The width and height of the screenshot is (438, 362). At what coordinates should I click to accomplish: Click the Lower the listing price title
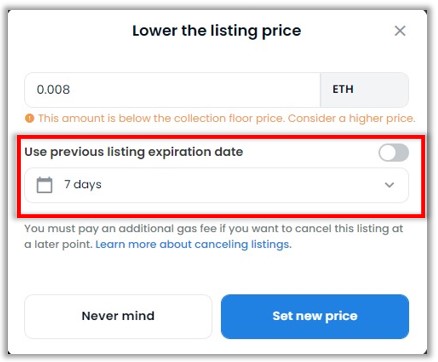217,31
